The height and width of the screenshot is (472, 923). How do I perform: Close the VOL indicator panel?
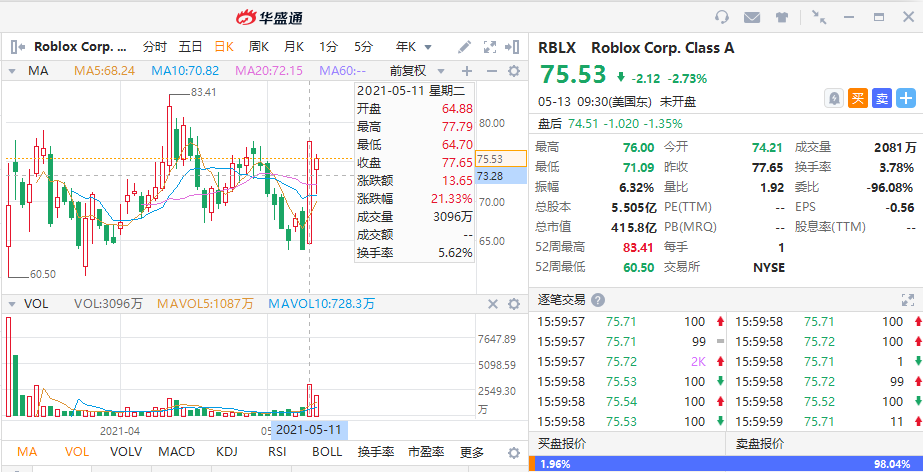click(493, 304)
